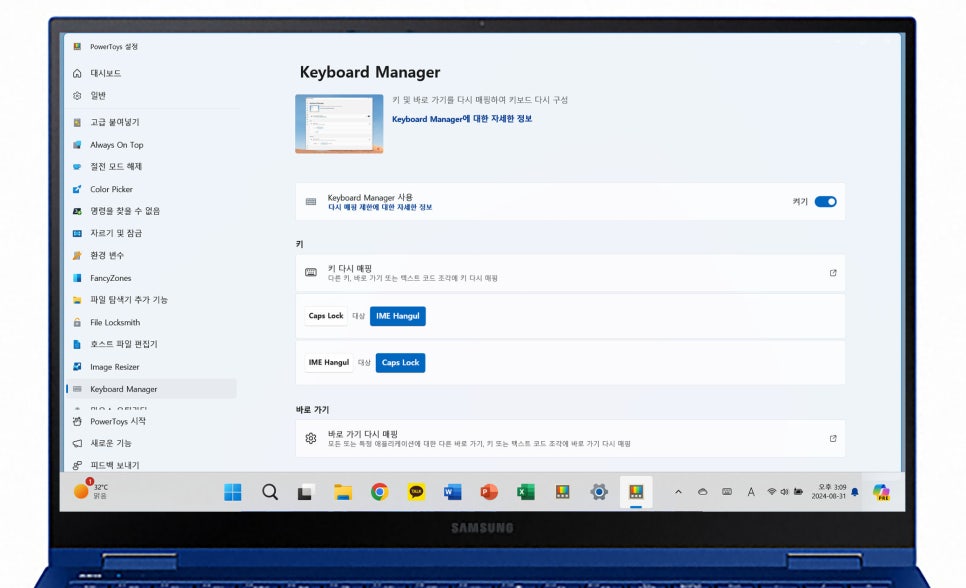This screenshot has height=588, width=966.
Task: Open Task View from the taskbar
Action: (306, 492)
